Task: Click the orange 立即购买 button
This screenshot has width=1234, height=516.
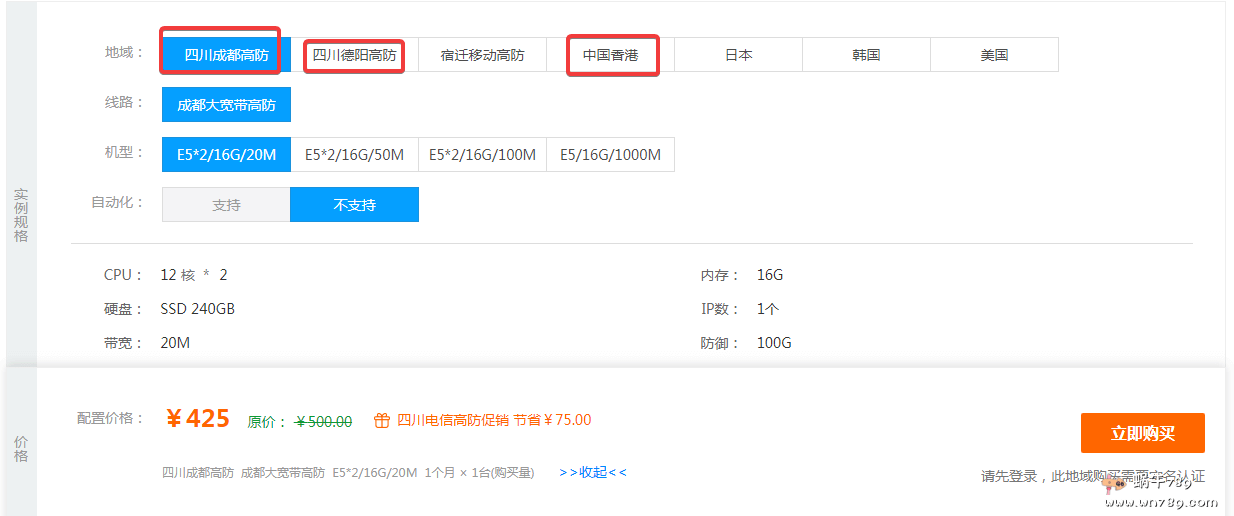Action: click(1142, 433)
